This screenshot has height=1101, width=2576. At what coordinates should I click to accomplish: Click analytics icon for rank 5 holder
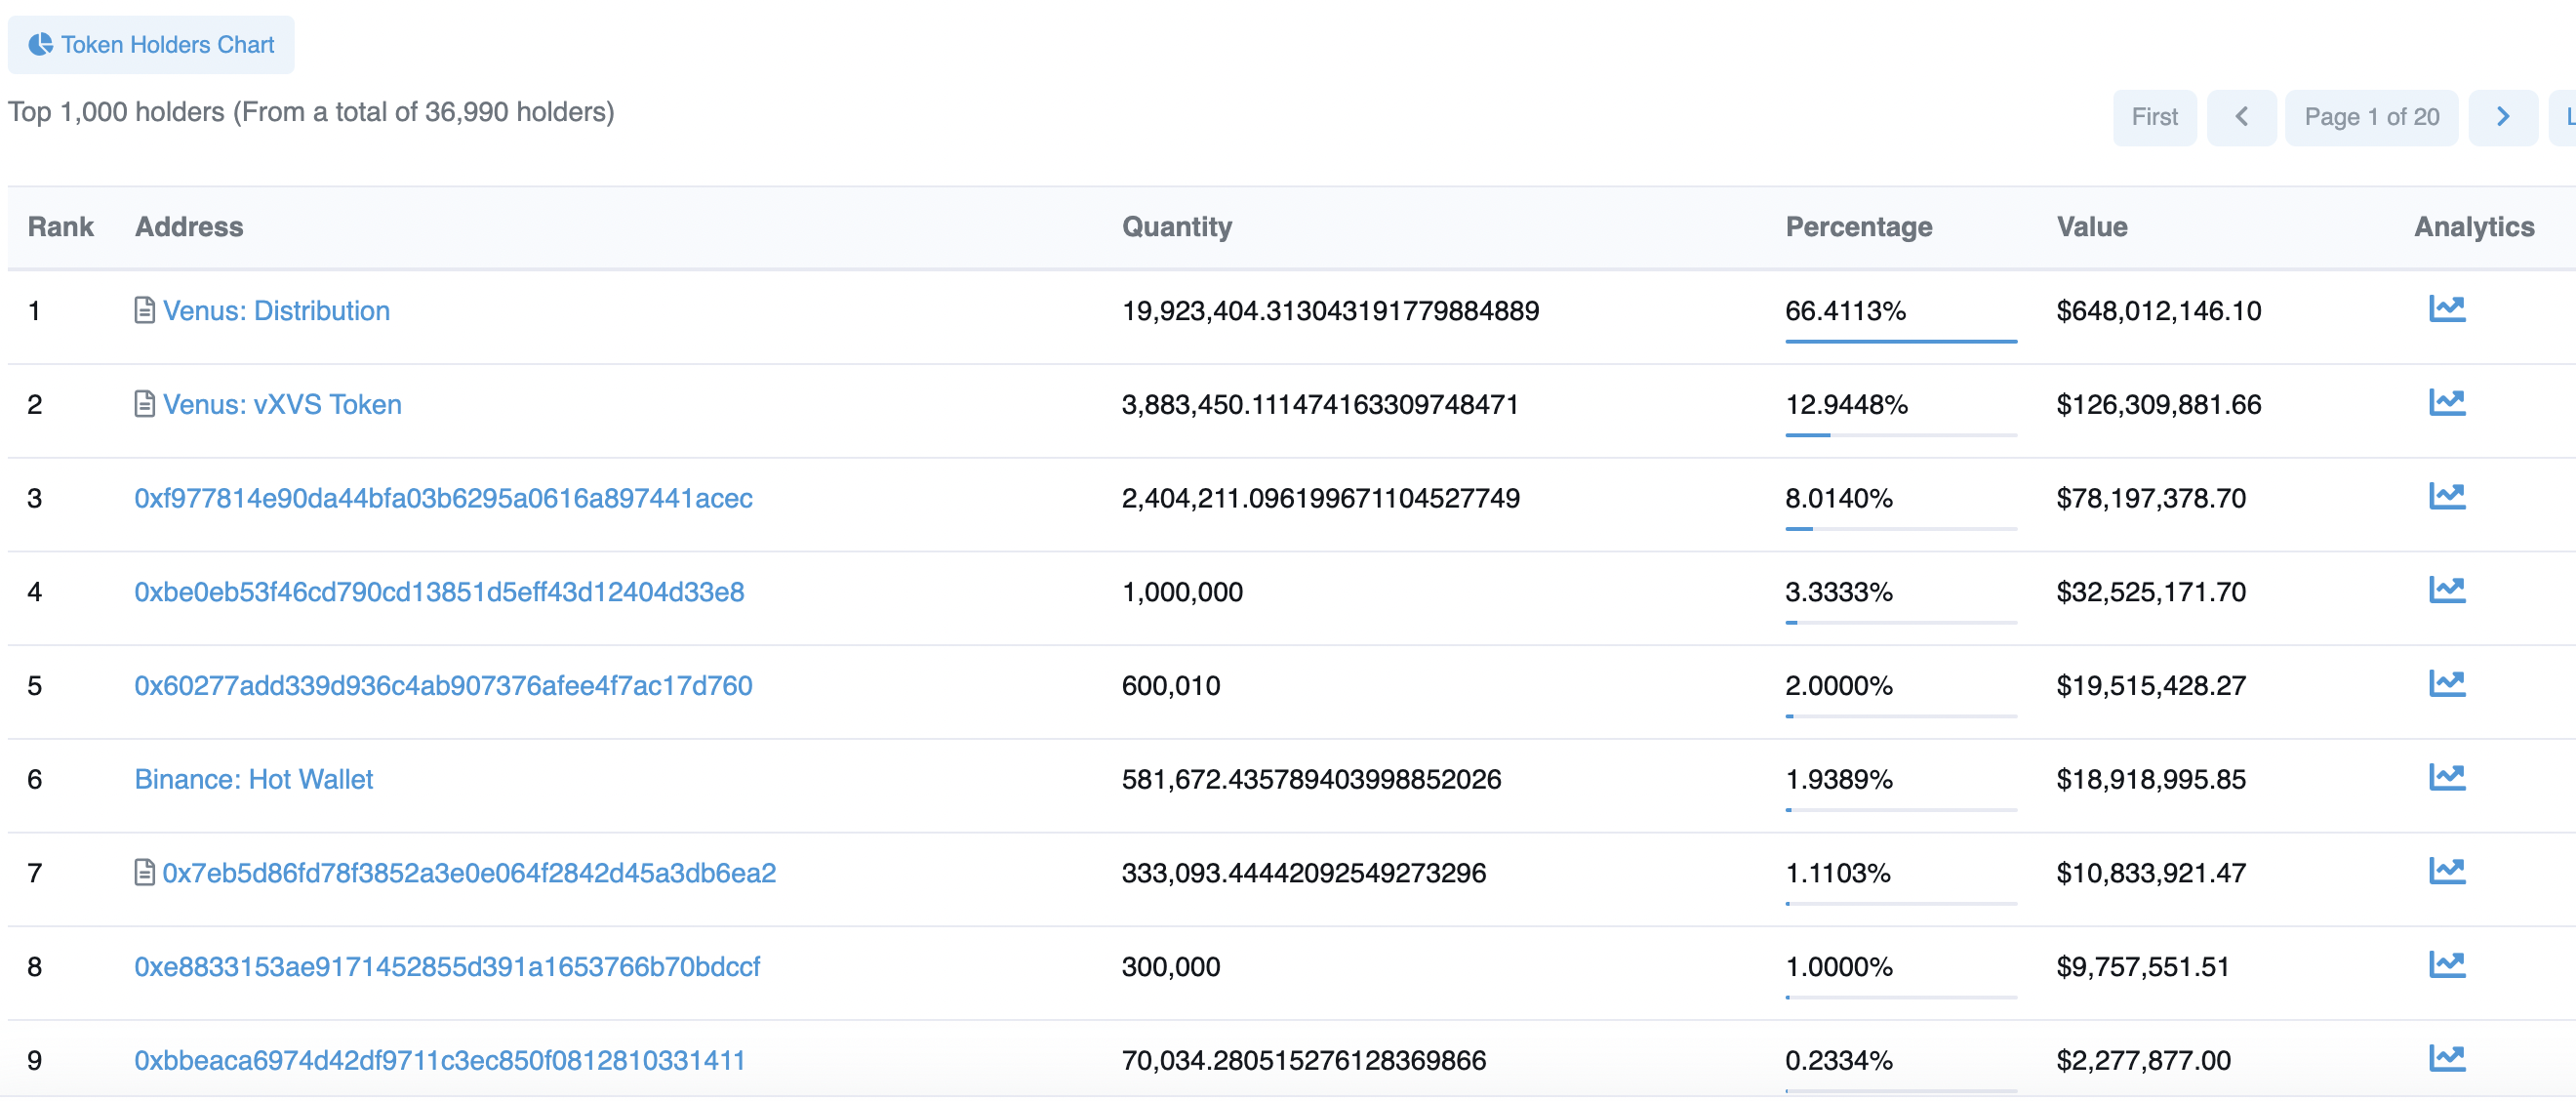coord(2446,684)
